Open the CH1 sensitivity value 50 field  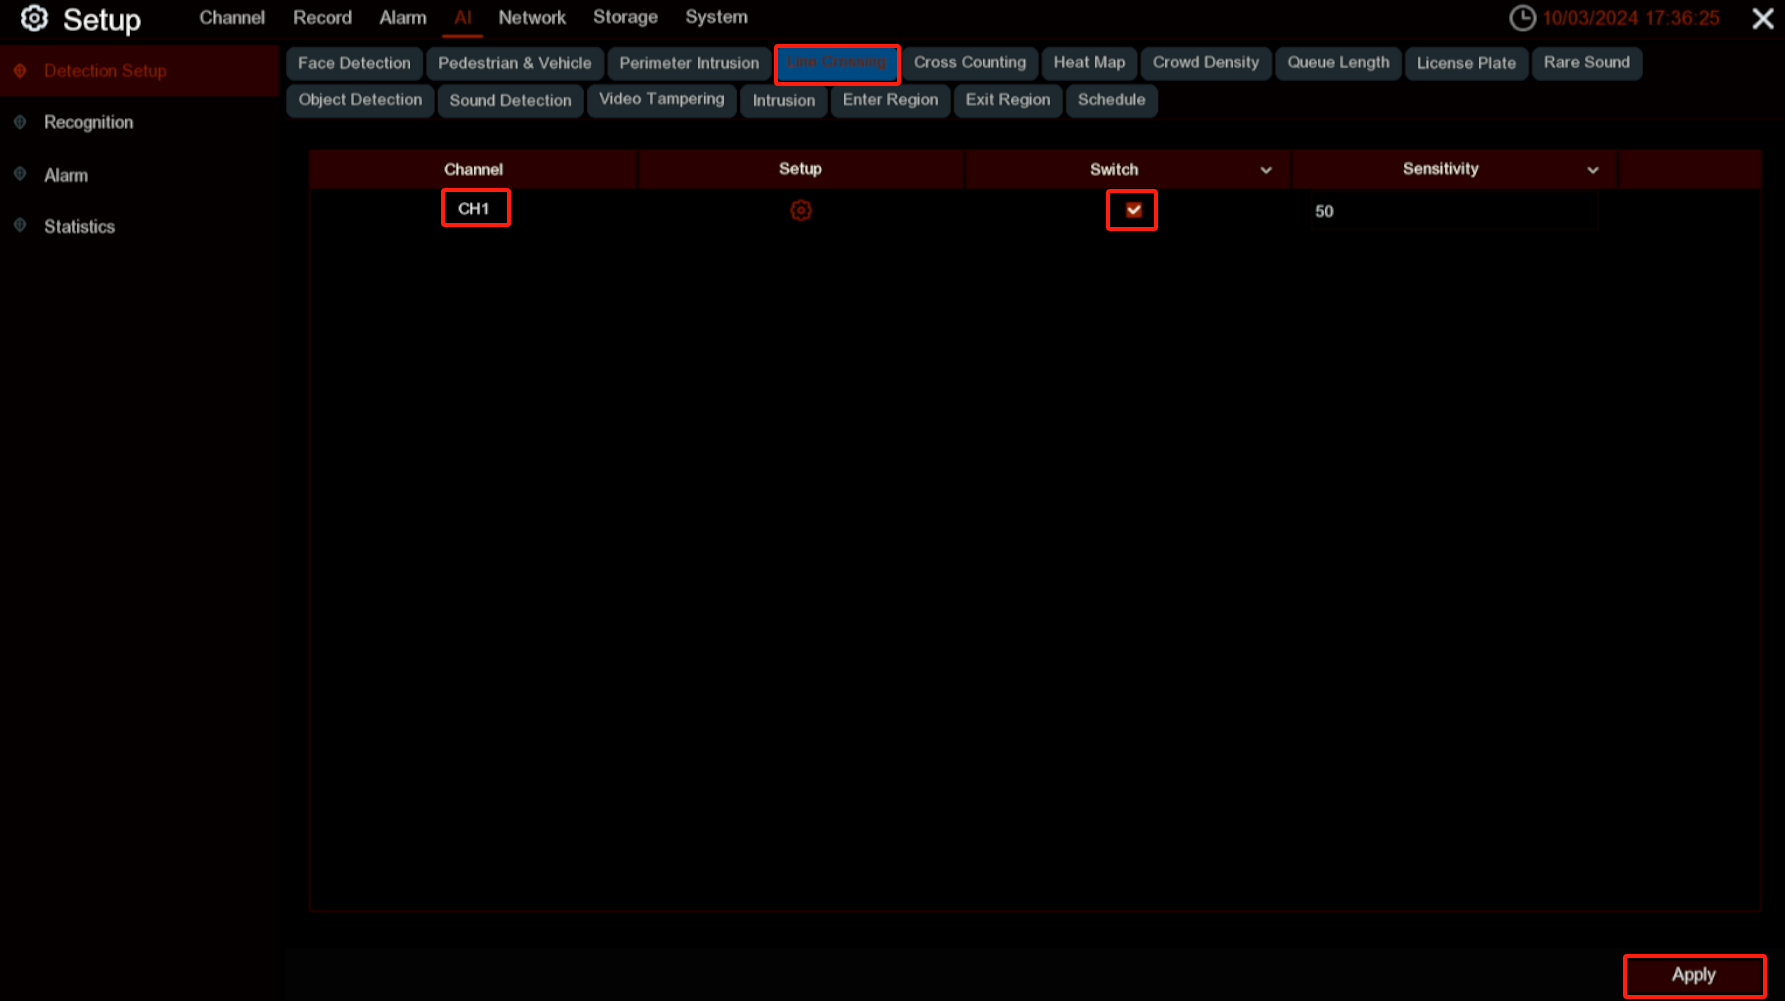1453,211
